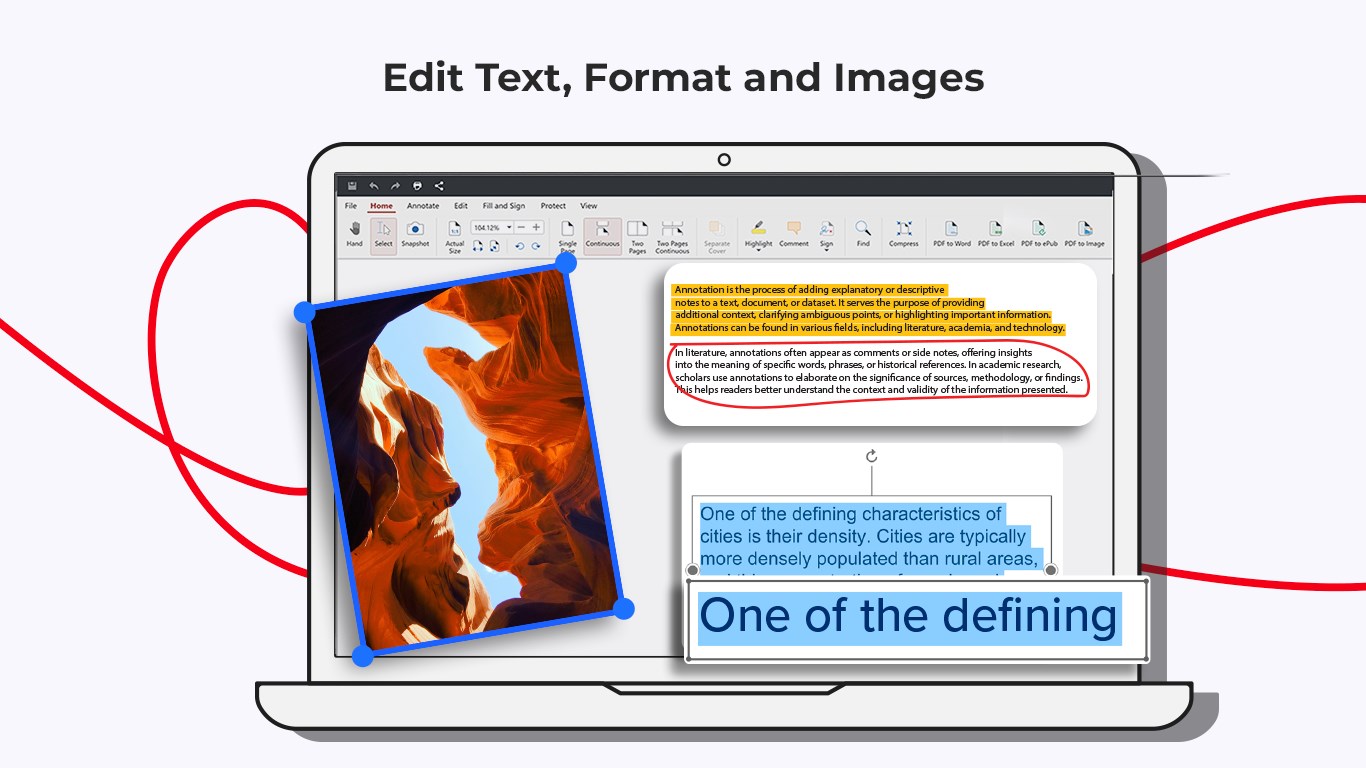Switch to Single Page view mode
Viewport: 1366px width, 768px height.
[568, 232]
